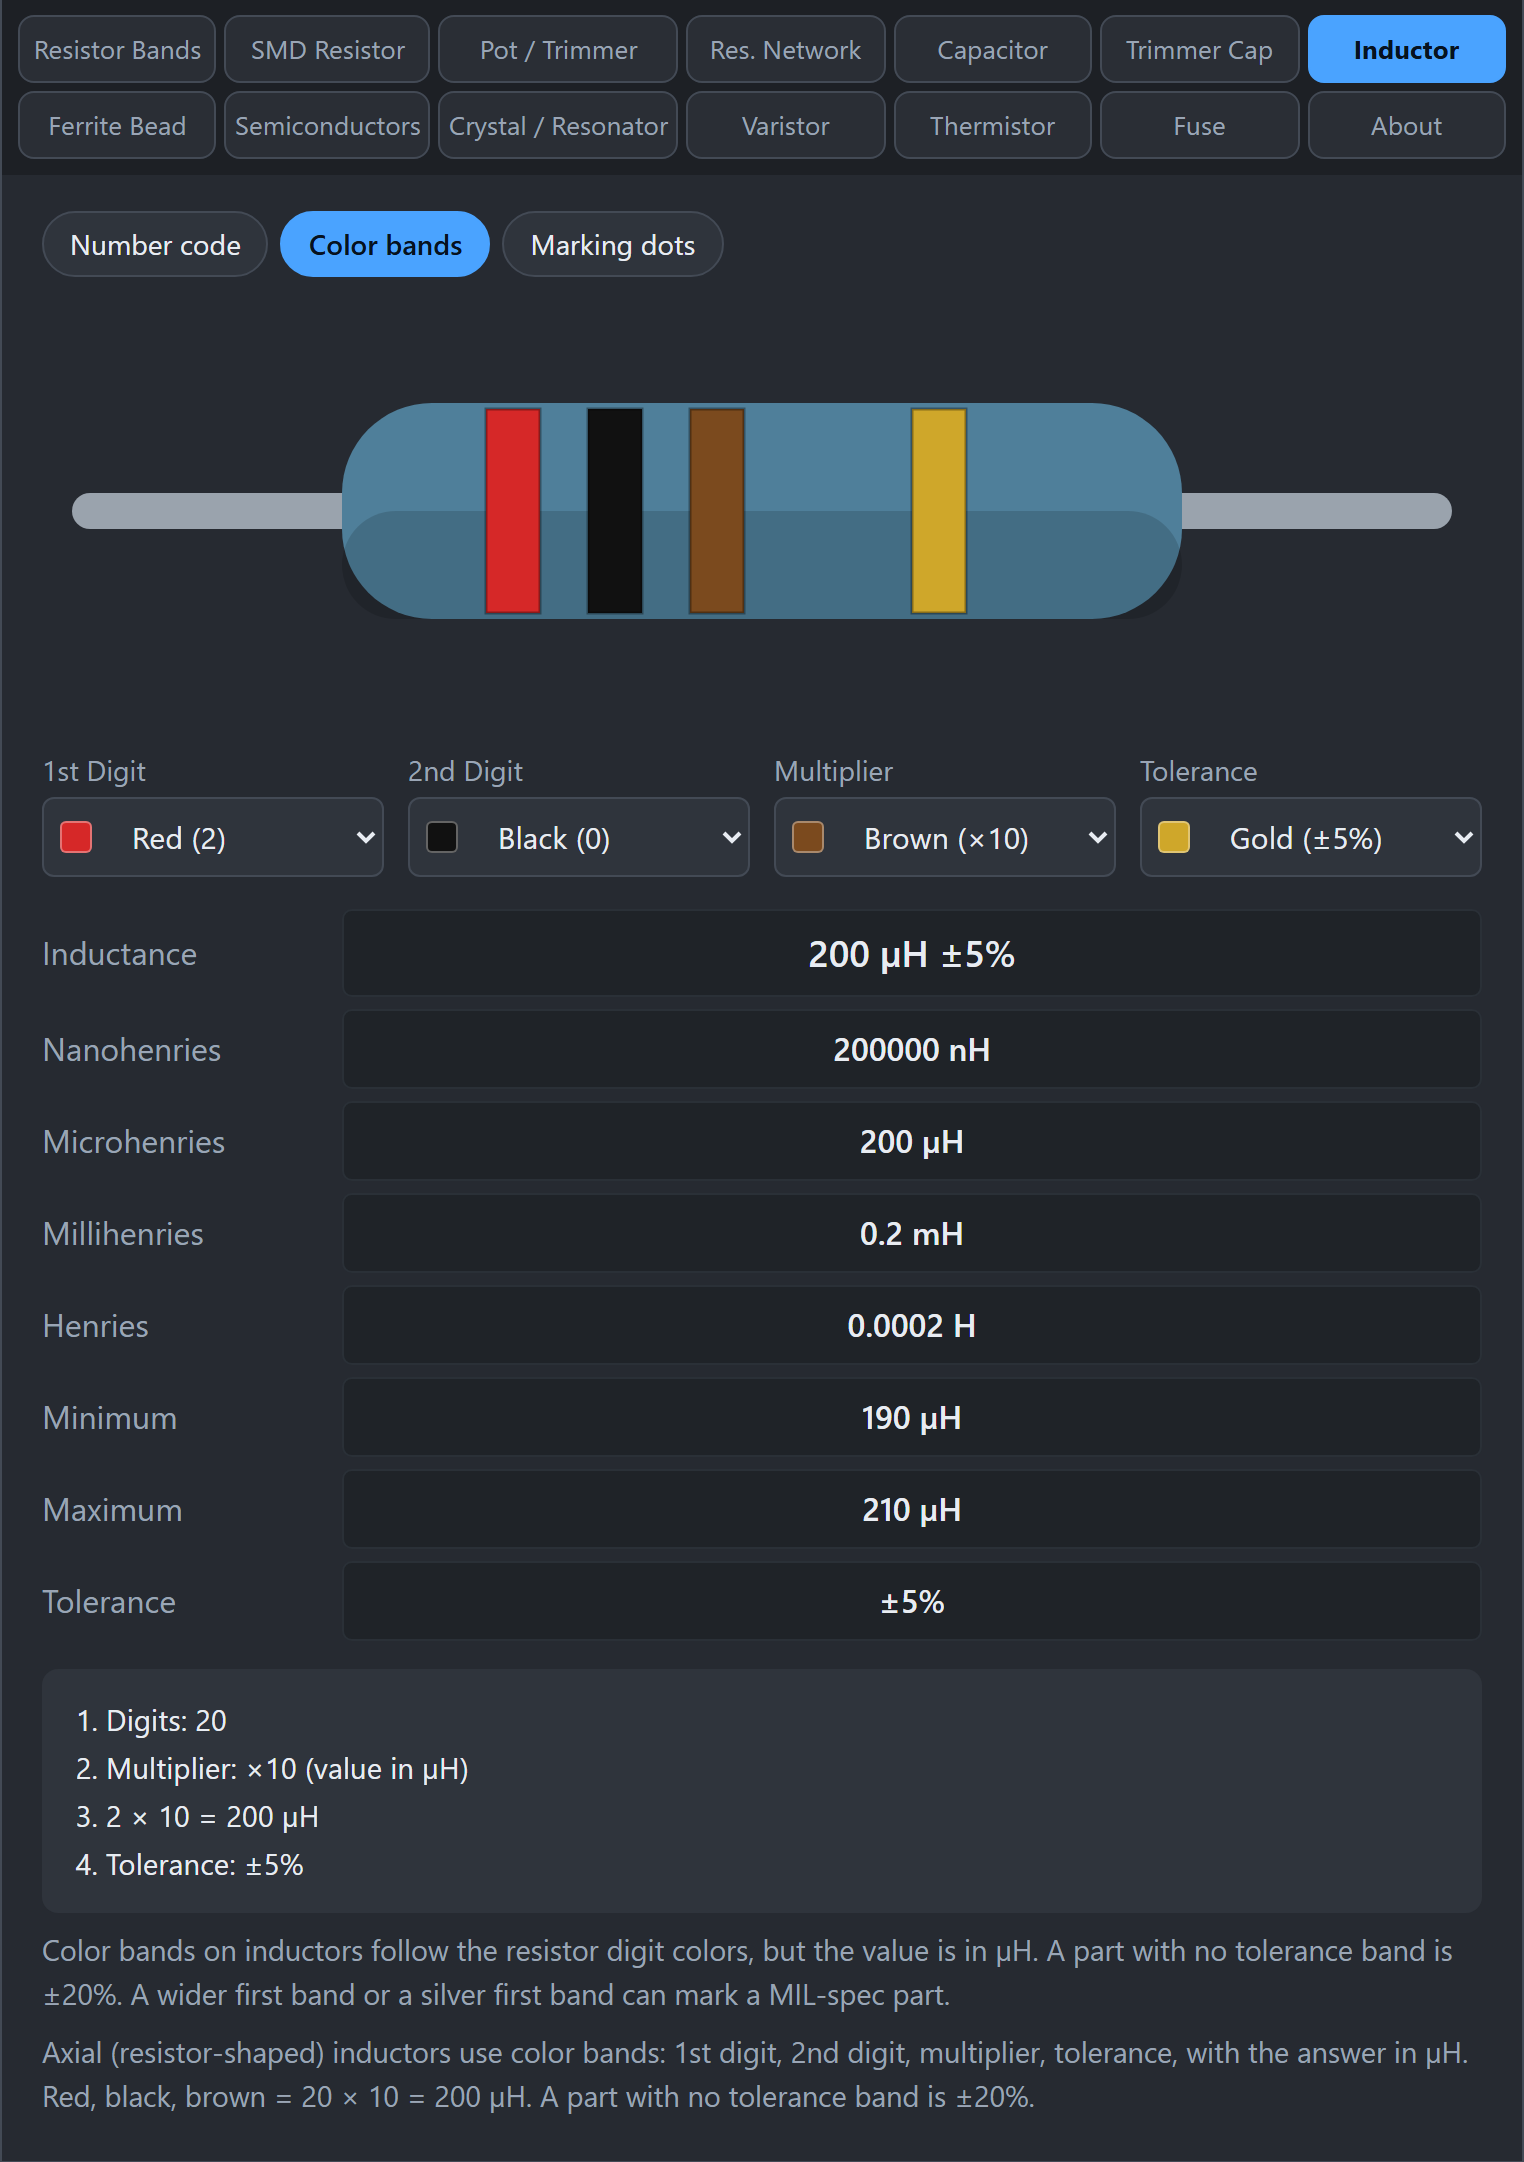Click the Tolerance result ±5% field
This screenshot has width=1524, height=2162.
(912, 1601)
